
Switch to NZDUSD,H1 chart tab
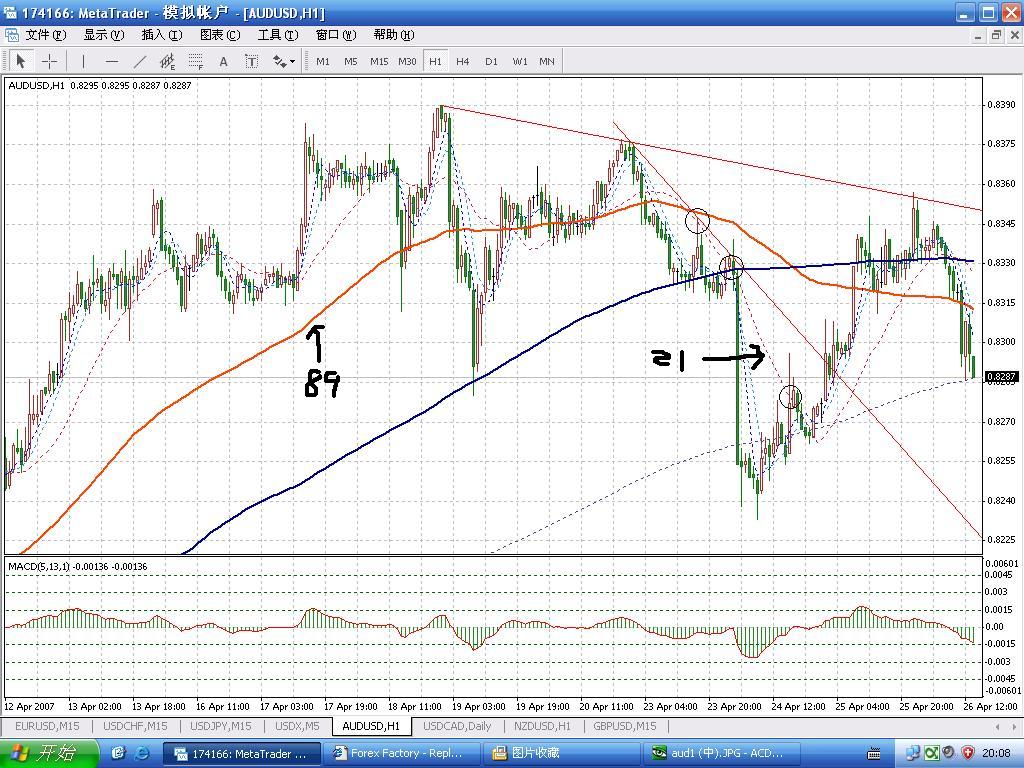click(542, 726)
